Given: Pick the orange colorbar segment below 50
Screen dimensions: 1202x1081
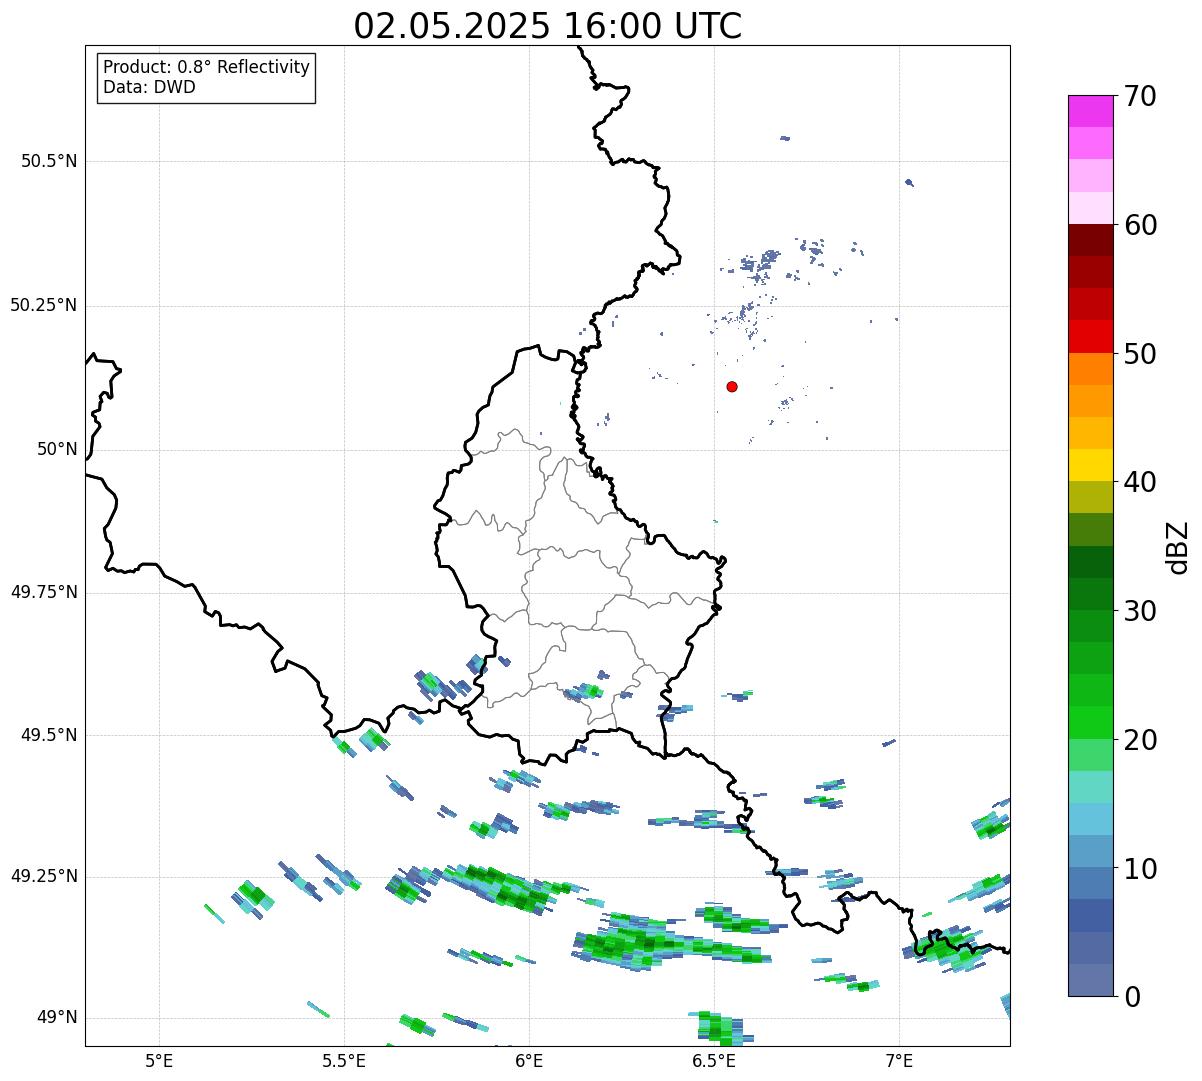Looking at the screenshot, I should click(x=1091, y=369).
